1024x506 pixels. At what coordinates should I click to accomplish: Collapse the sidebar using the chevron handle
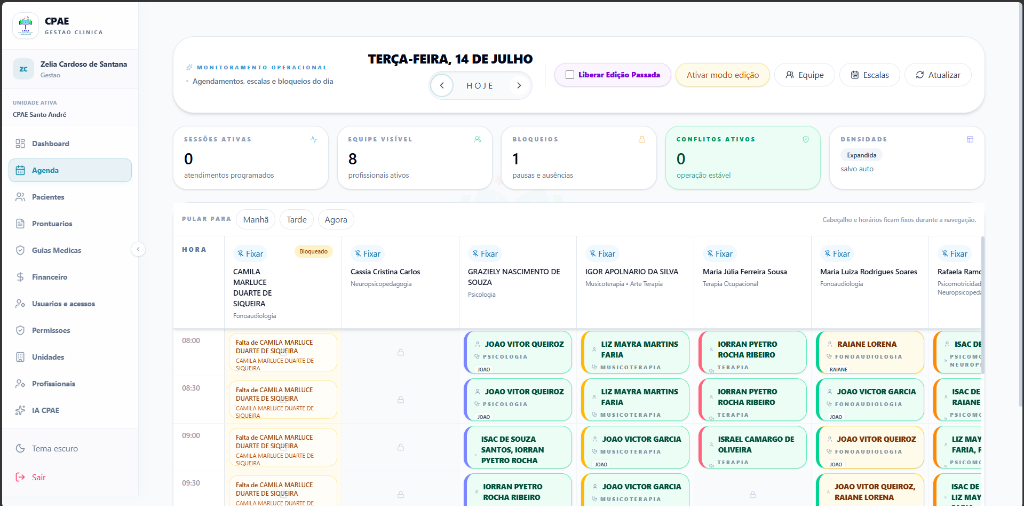pyautogui.click(x=138, y=249)
